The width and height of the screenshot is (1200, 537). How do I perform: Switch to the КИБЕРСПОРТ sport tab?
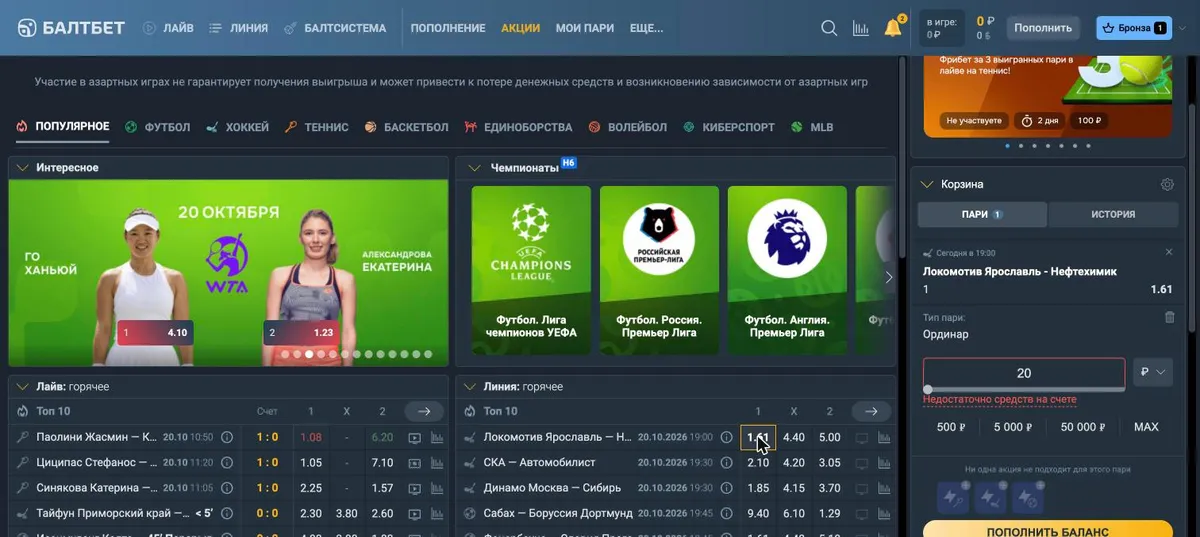[x=729, y=127]
